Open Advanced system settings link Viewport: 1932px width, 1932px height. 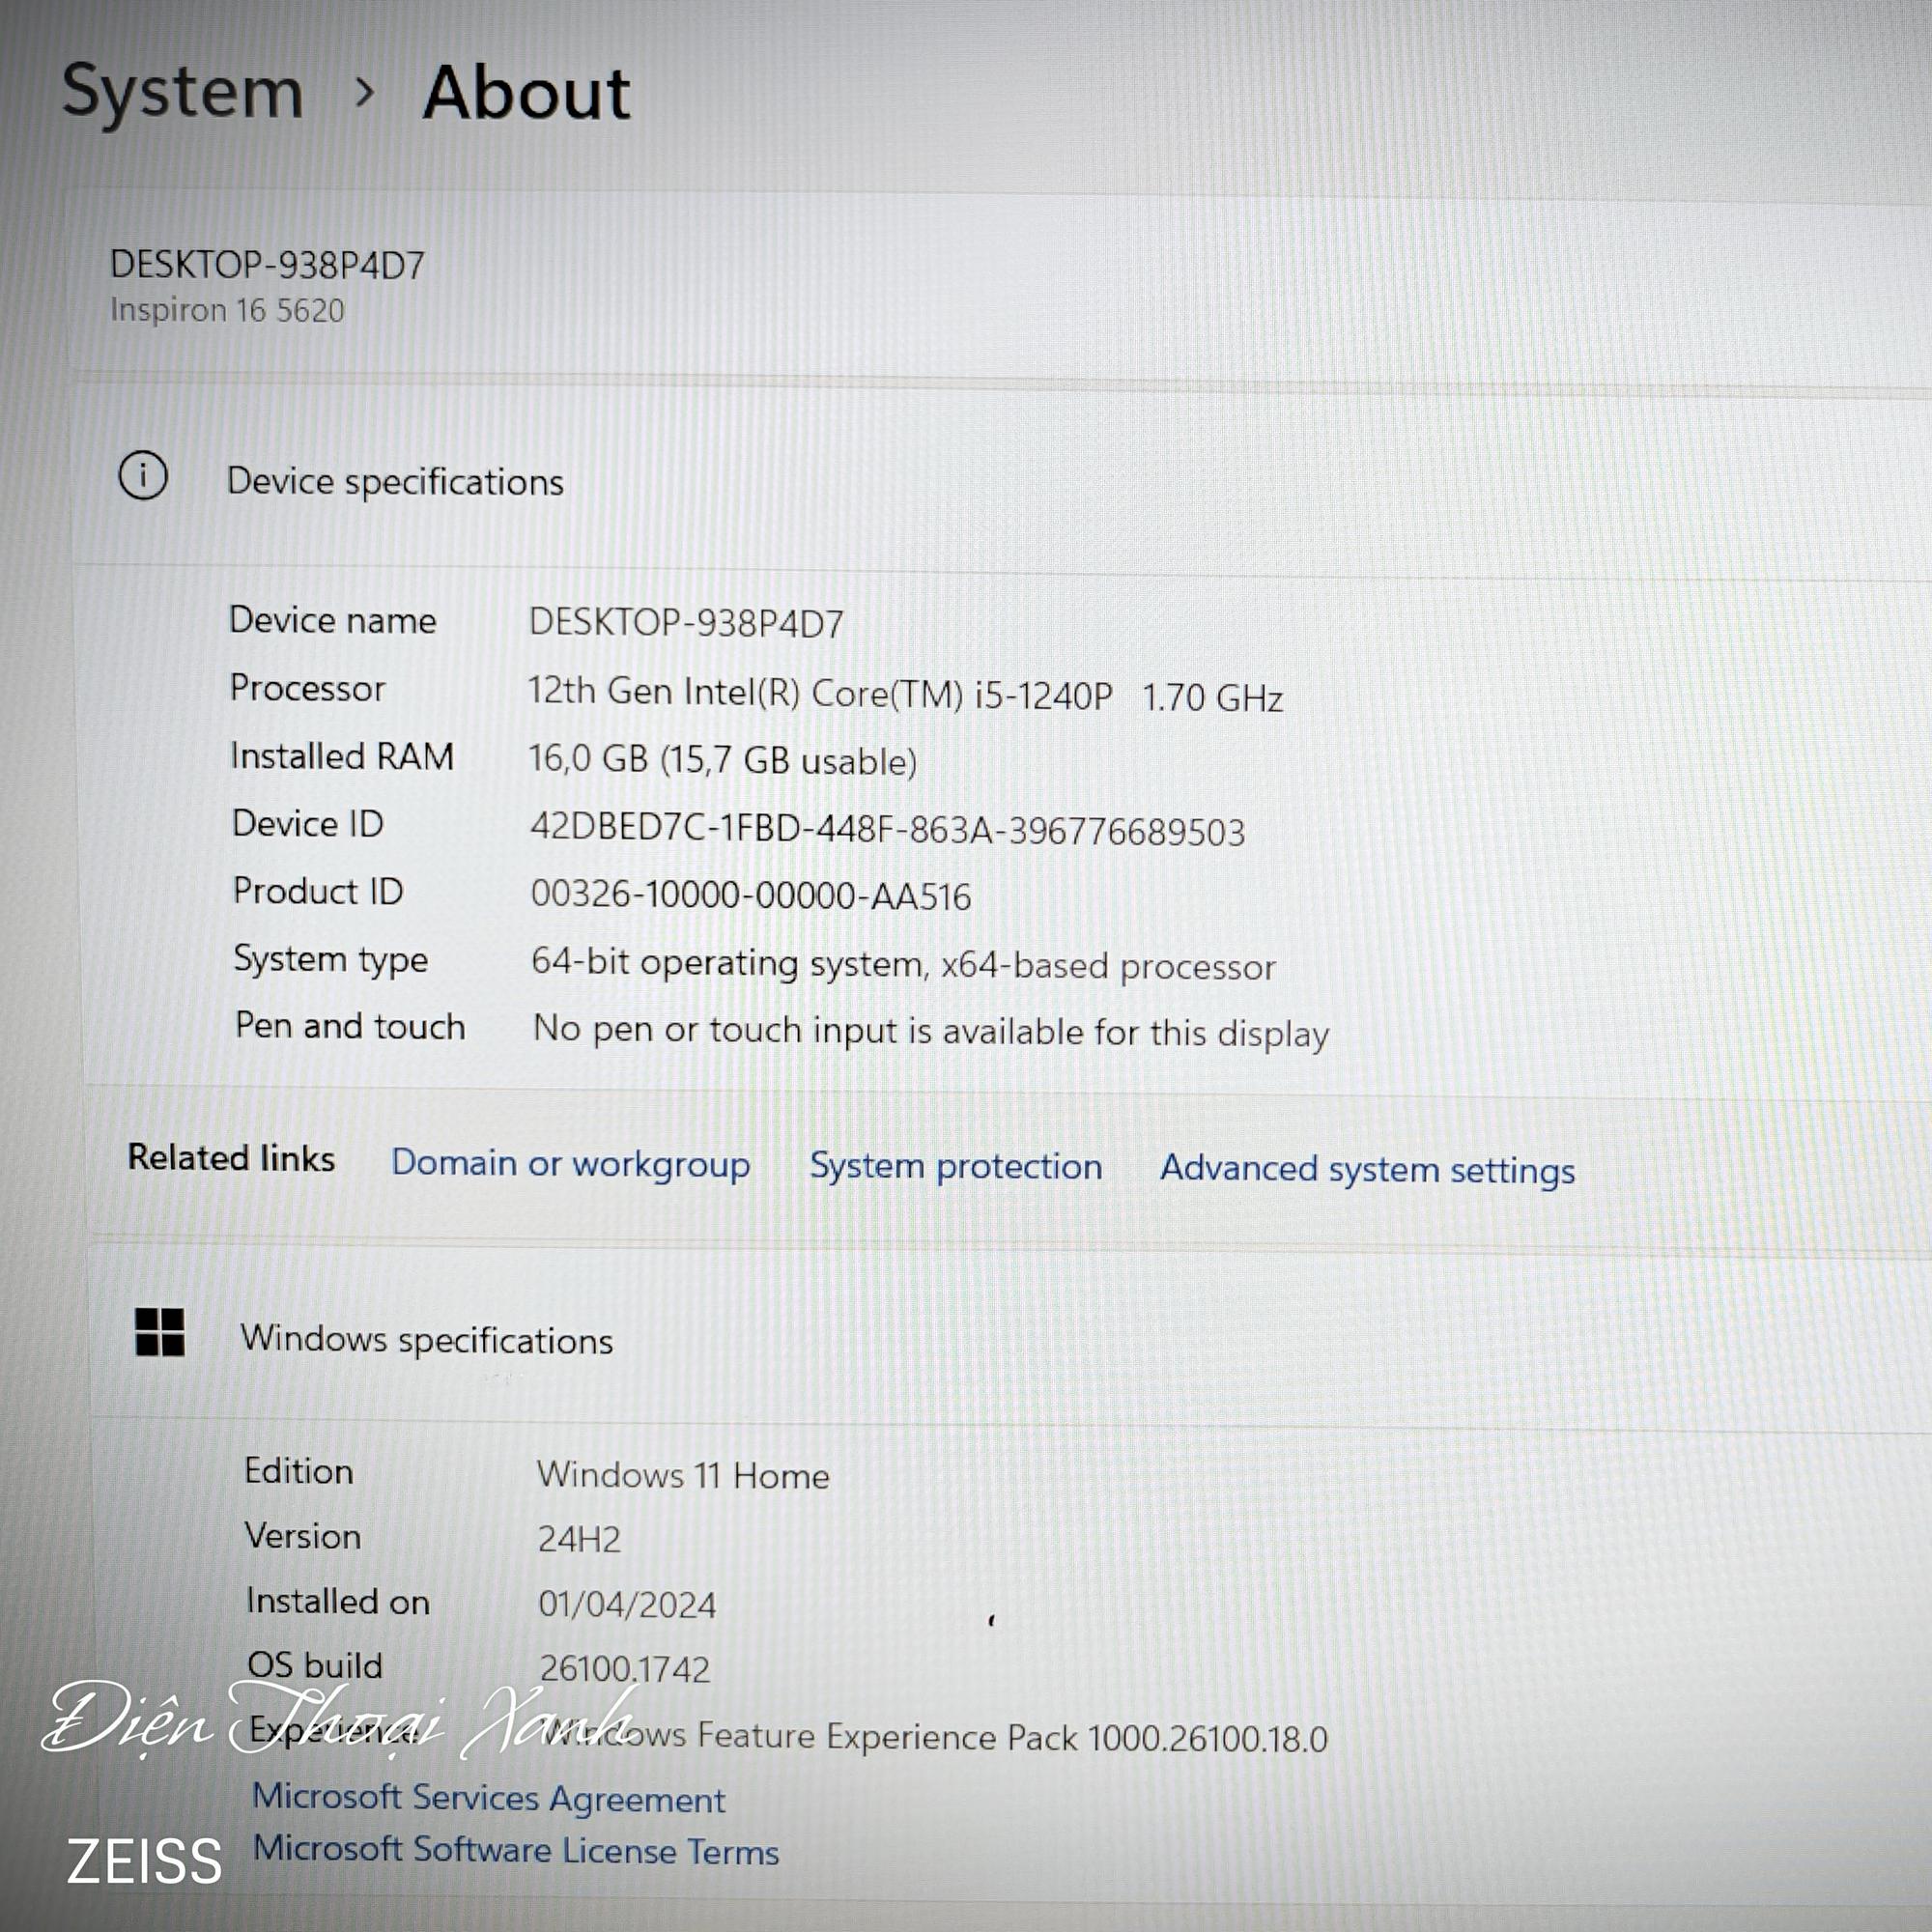coord(1367,1169)
